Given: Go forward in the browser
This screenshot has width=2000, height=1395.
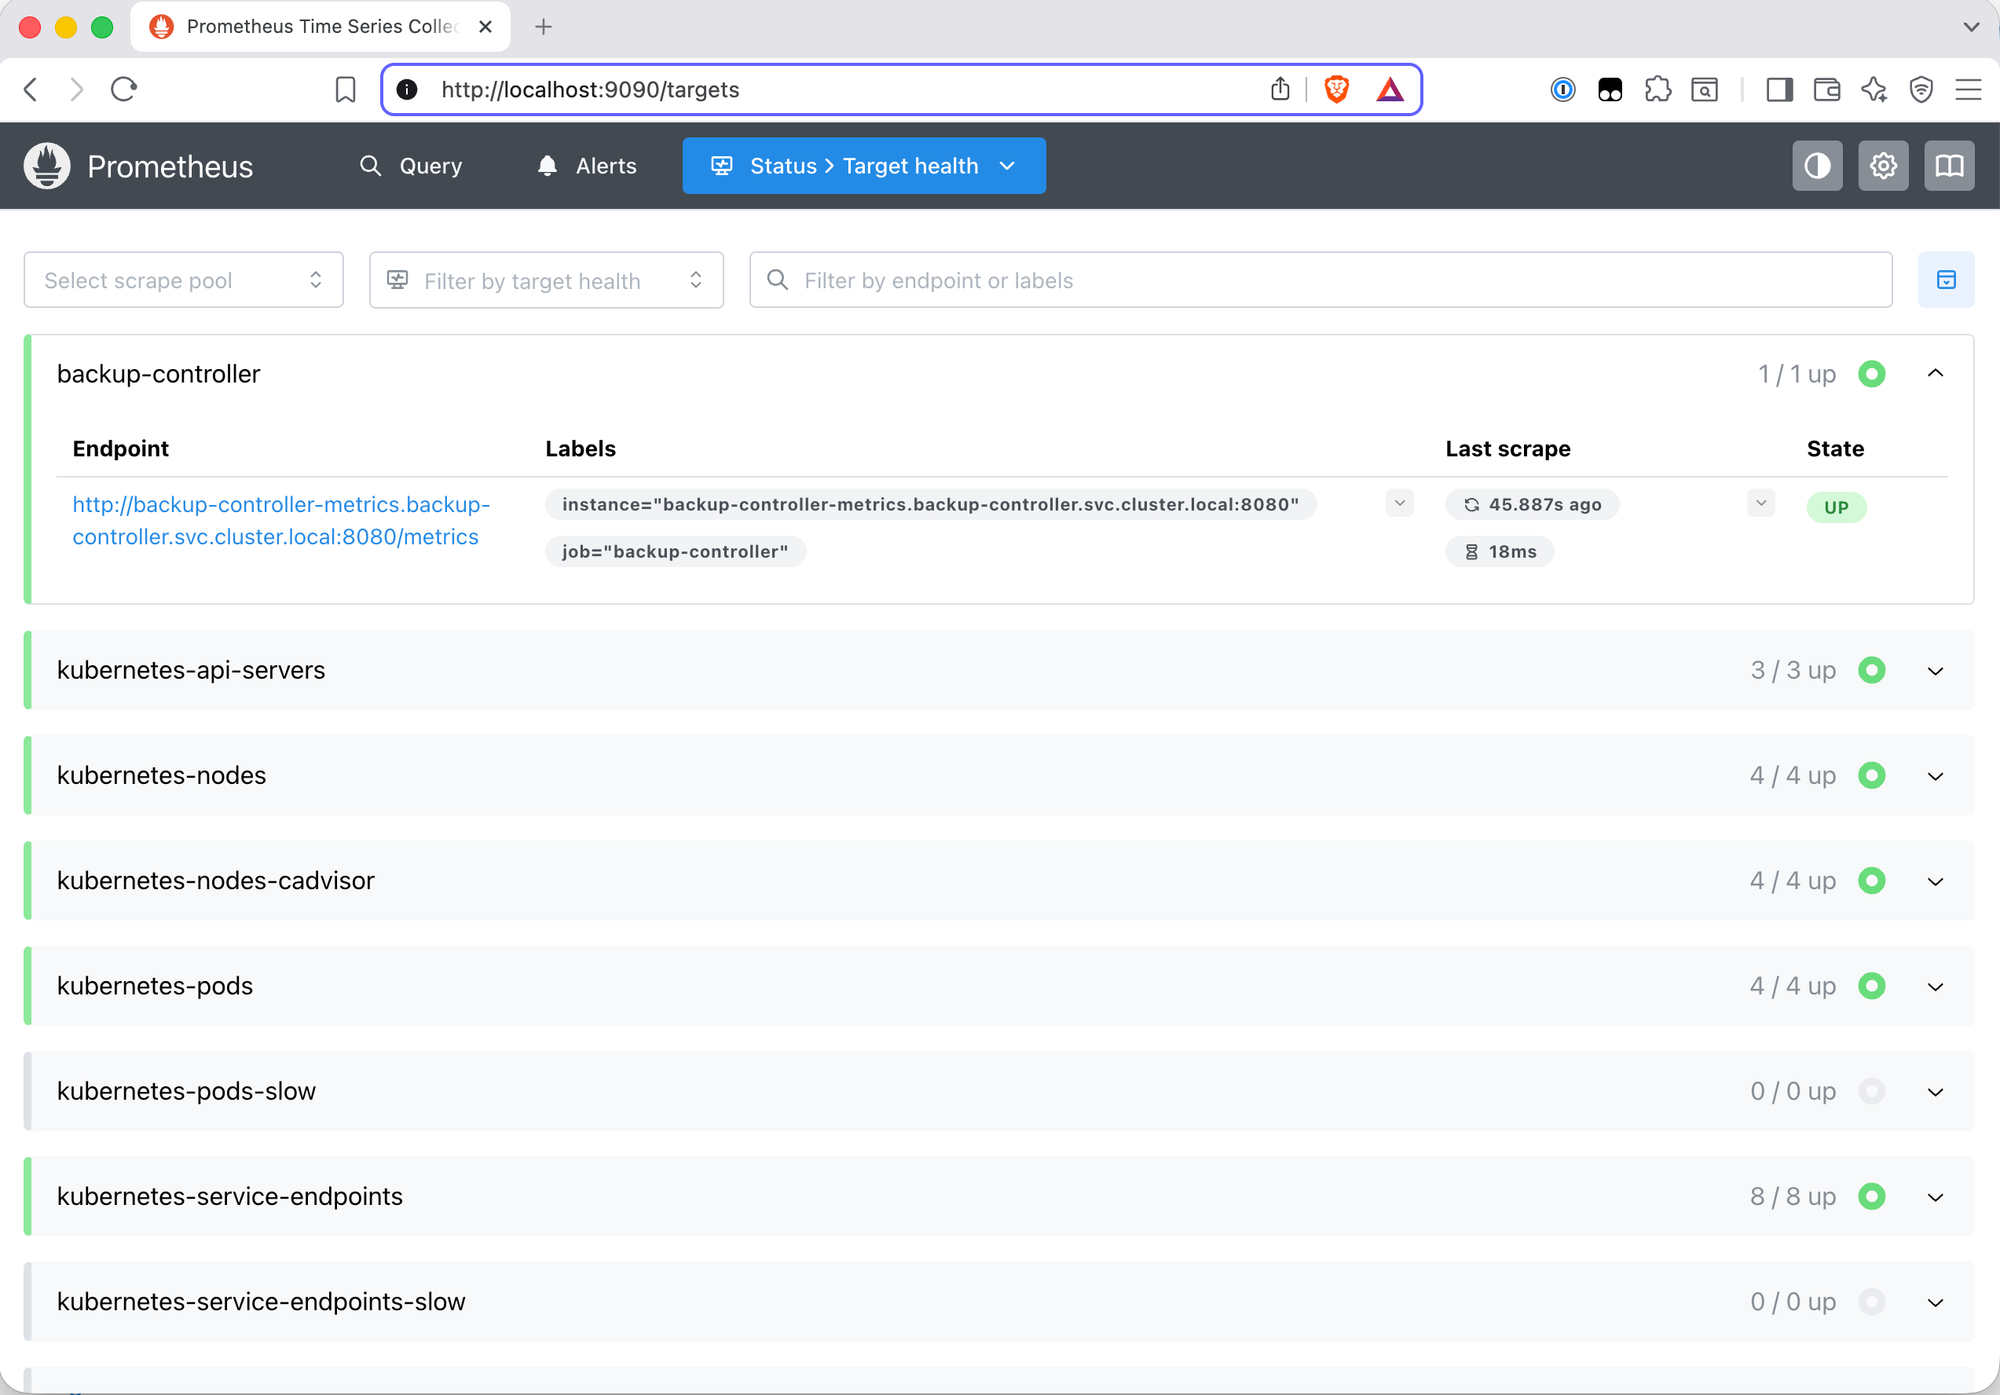Looking at the screenshot, I should point(77,90).
